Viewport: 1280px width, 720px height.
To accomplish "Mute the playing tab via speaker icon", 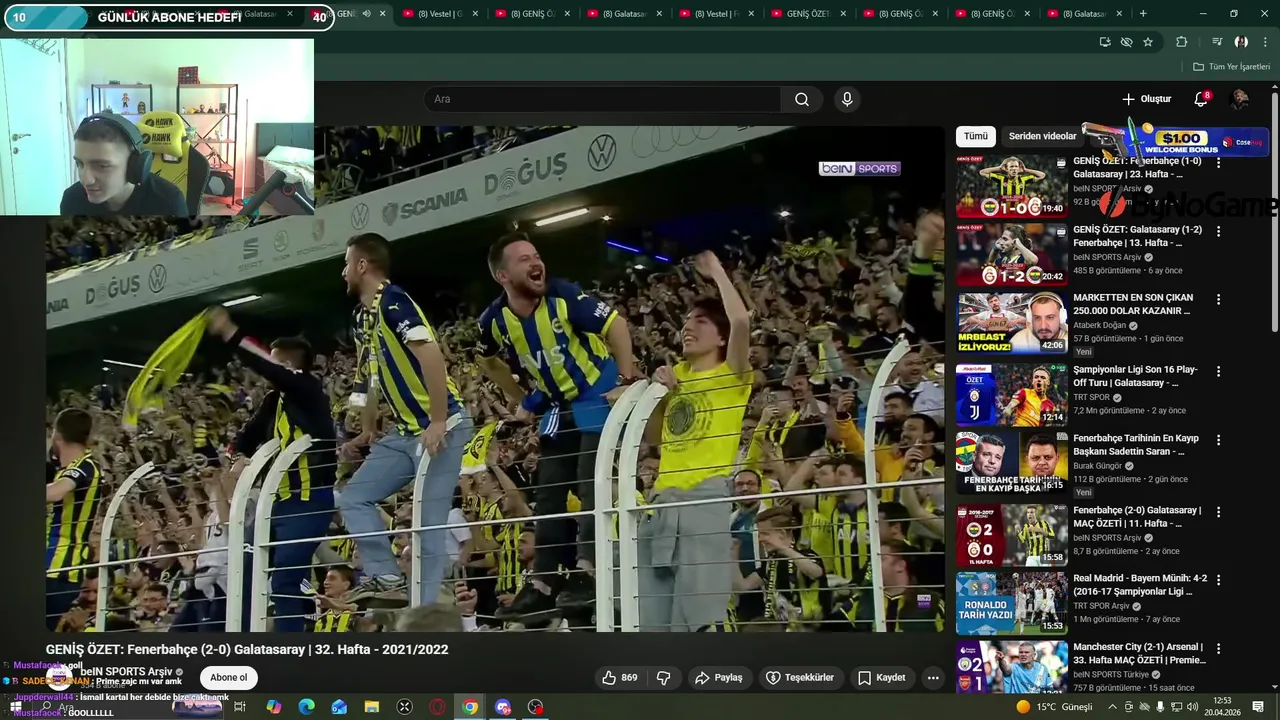I will tap(366, 14).
